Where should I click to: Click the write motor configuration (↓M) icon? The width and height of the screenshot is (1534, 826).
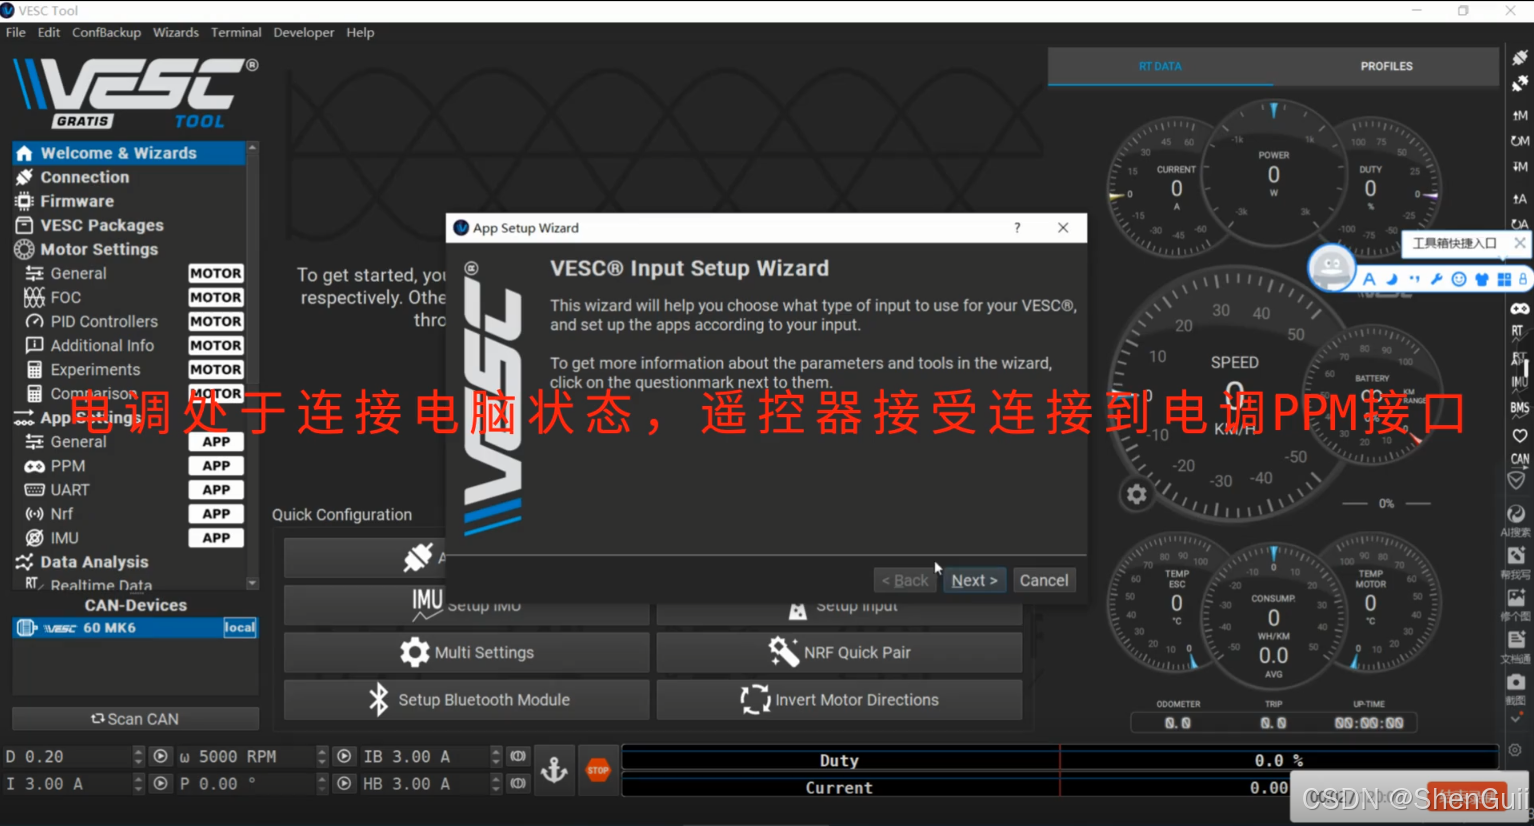click(x=1520, y=167)
